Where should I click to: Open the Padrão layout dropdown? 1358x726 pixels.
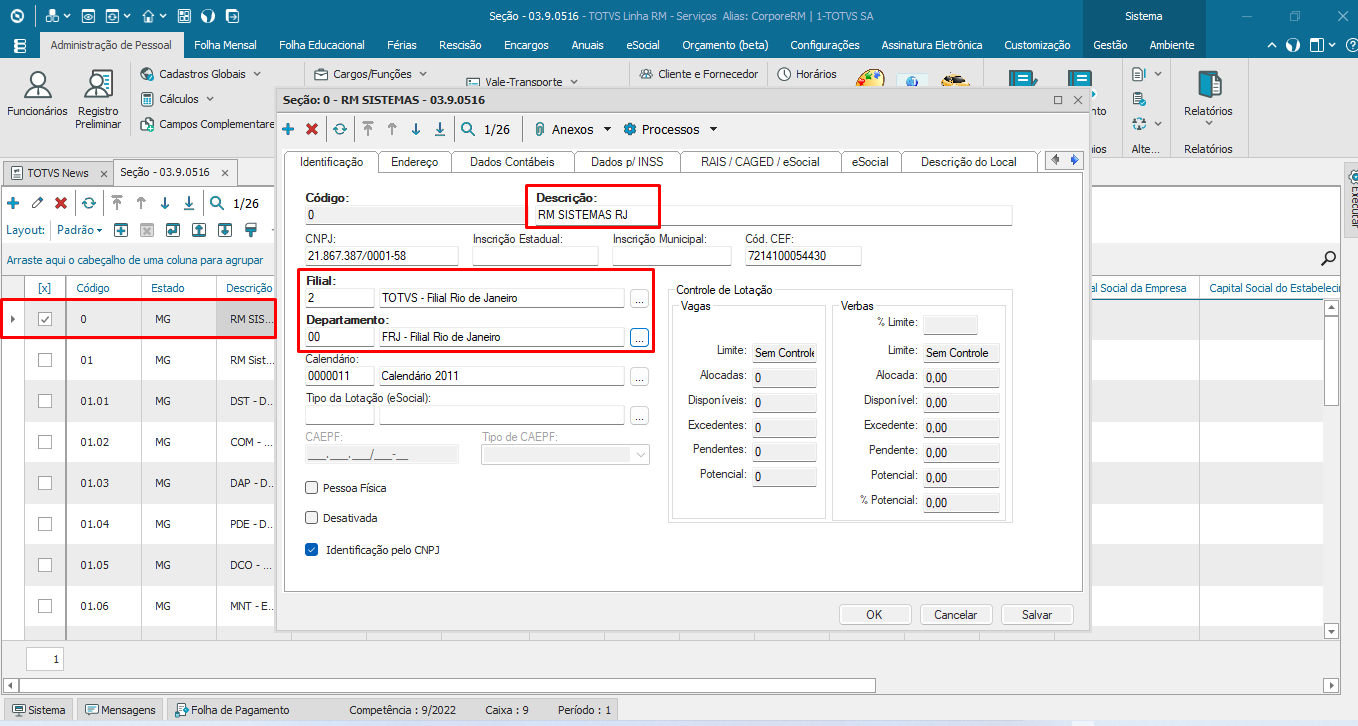(x=79, y=230)
